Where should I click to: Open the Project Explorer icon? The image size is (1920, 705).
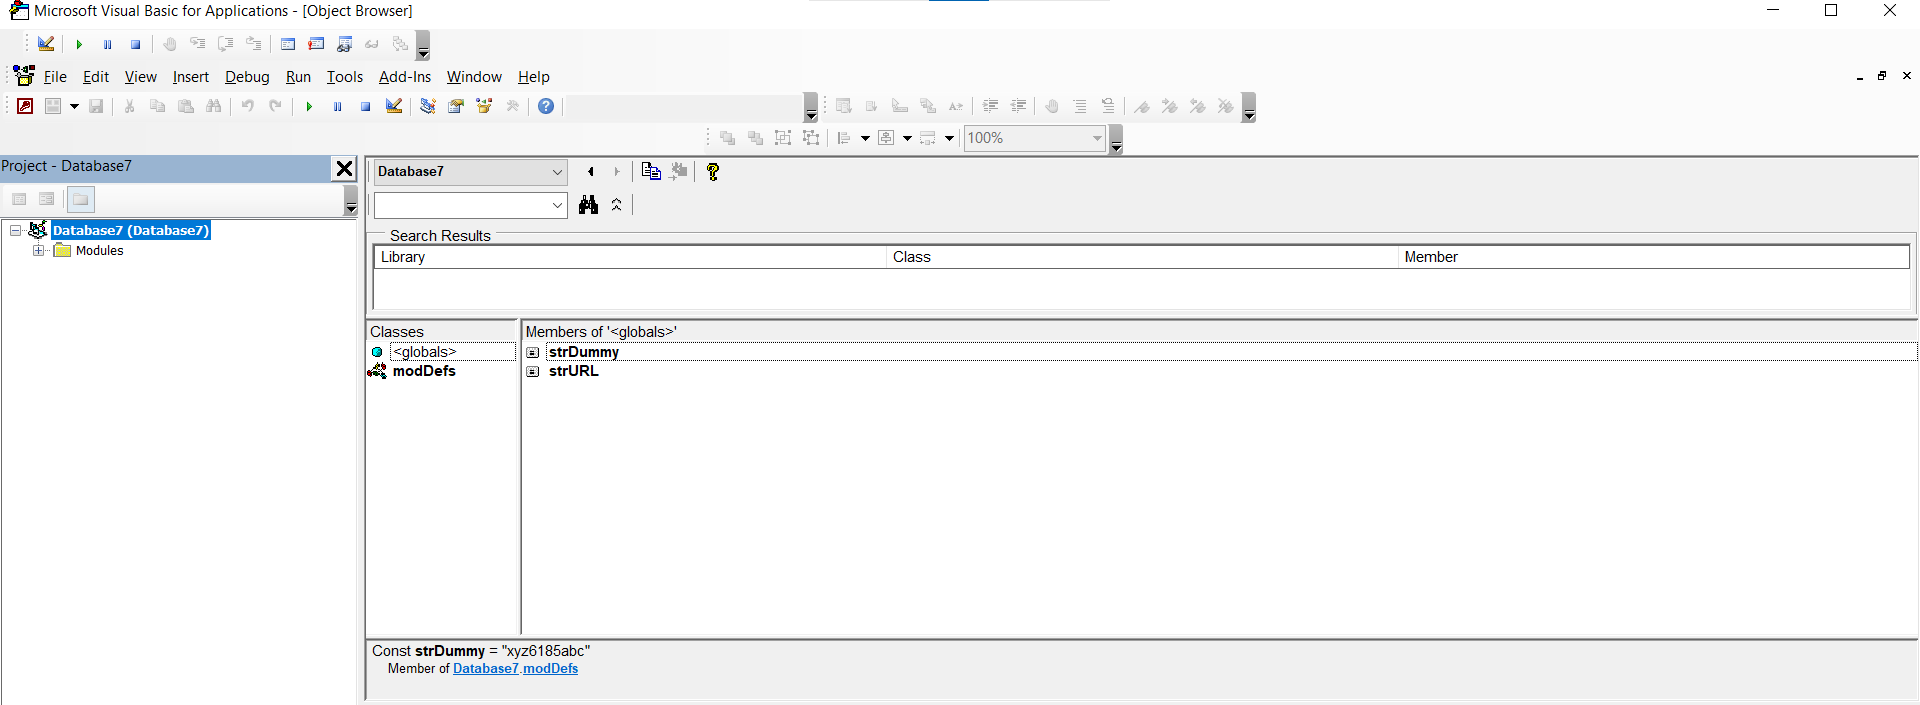[x=427, y=106]
